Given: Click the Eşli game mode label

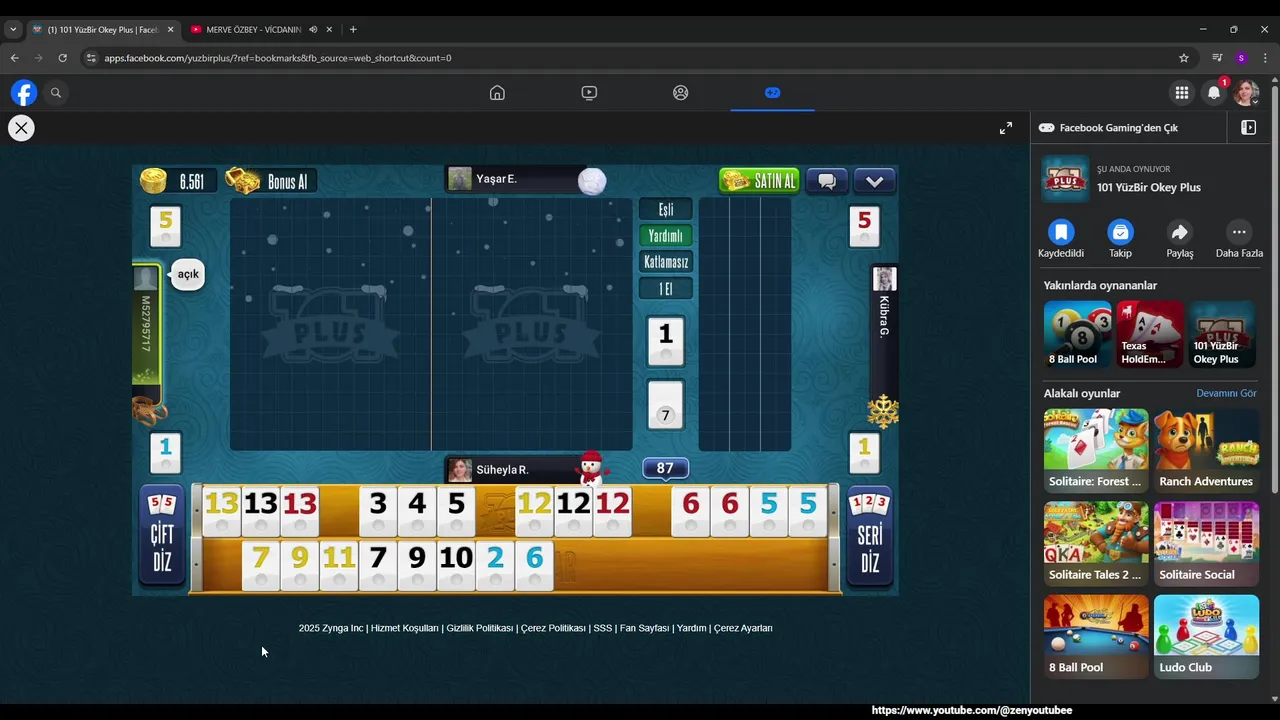Looking at the screenshot, I should (x=665, y=210).
